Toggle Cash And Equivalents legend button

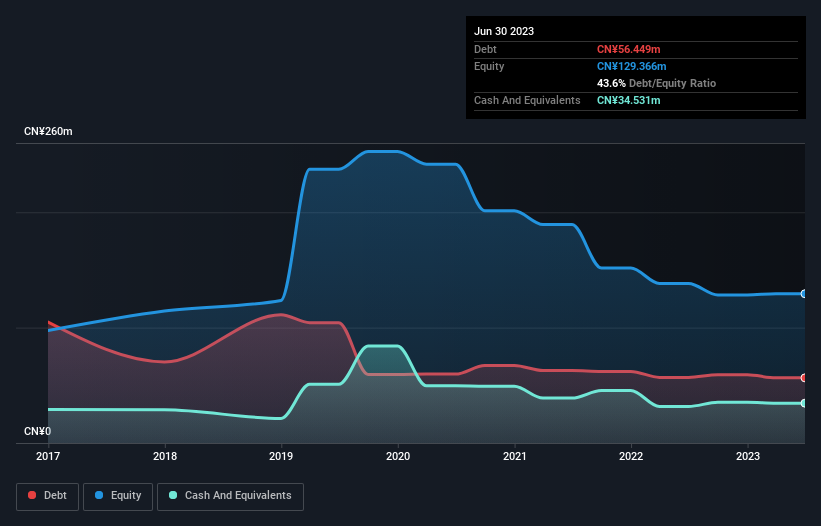230,496
